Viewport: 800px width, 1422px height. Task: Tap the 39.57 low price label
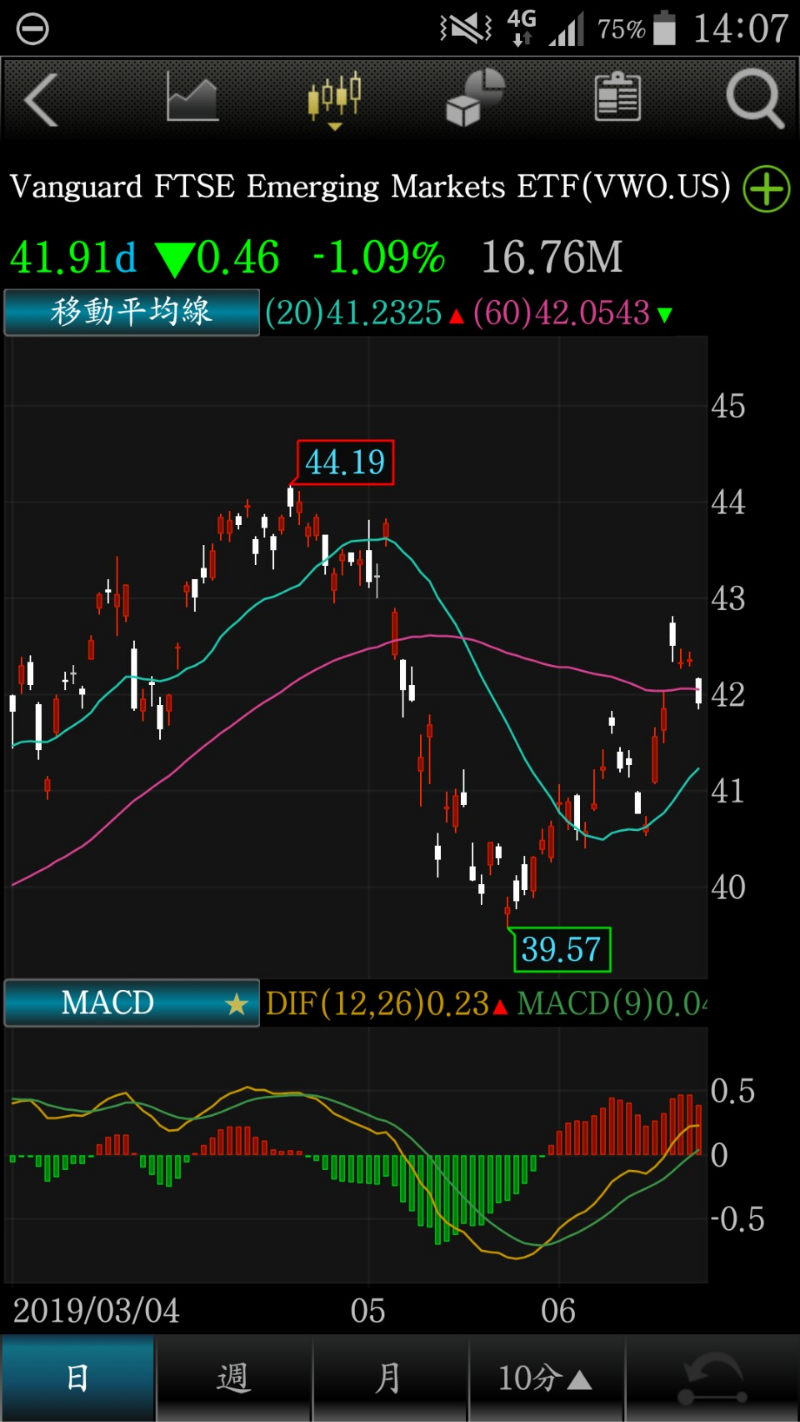tap(561, 949)
